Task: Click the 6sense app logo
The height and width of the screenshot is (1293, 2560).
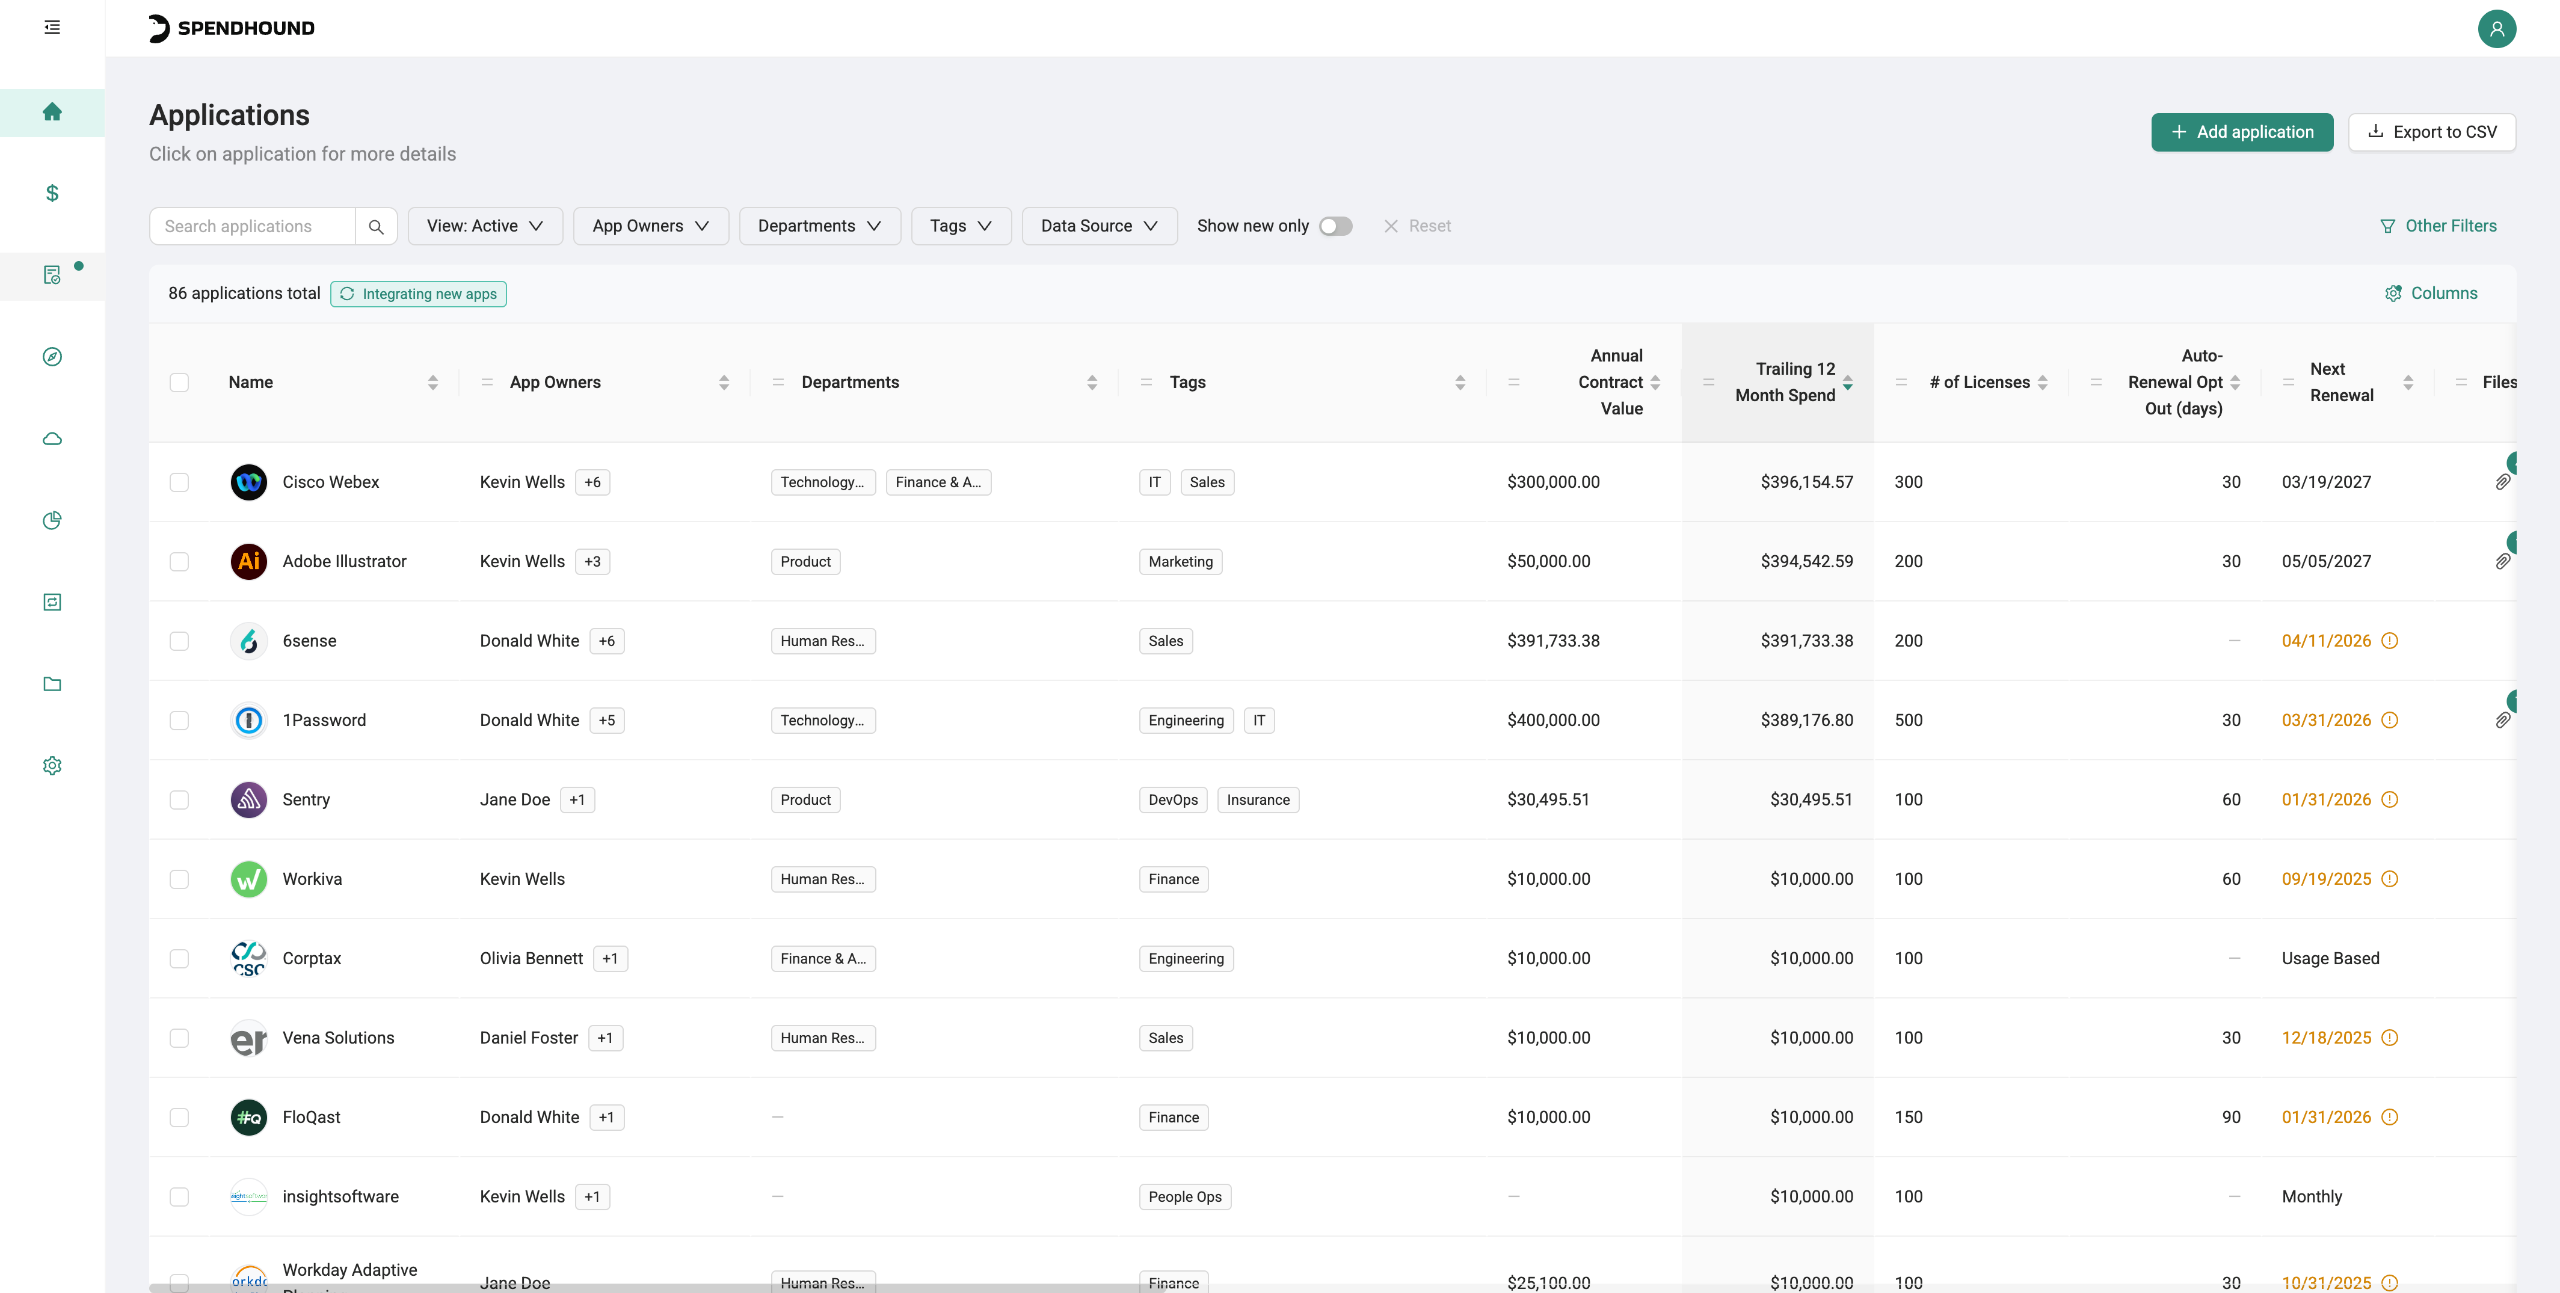Action: [248, 641]
